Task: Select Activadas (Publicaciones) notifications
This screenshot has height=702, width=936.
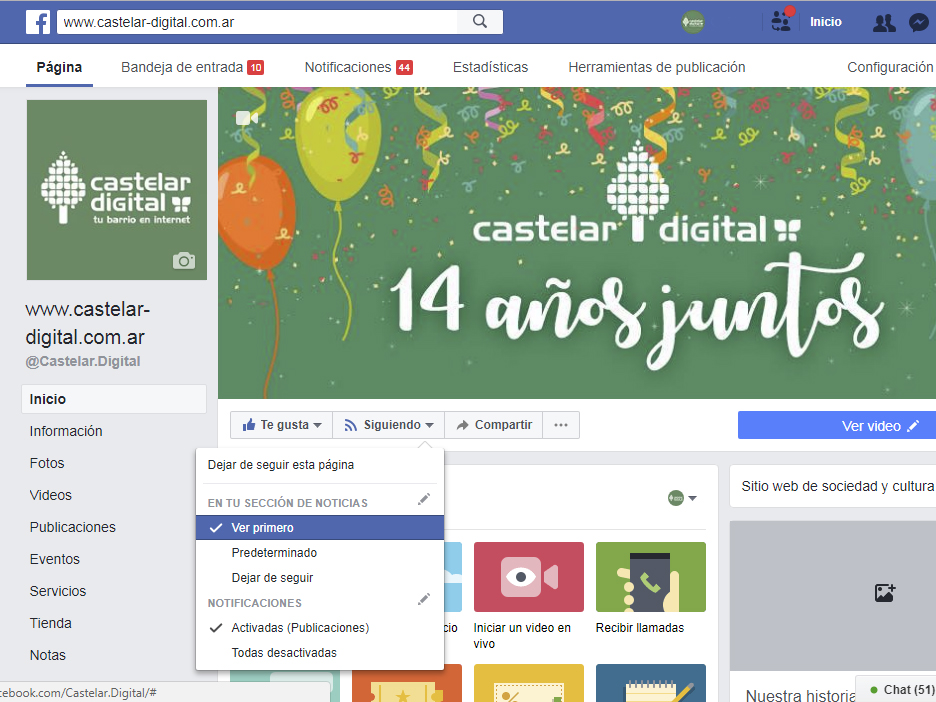Action: click(320, 628)
